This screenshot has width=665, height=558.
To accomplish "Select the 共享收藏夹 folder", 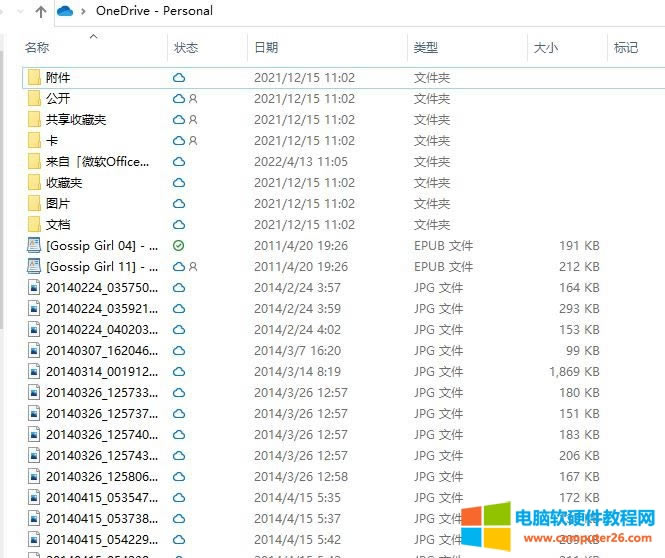I will click(x=76, y=119).
